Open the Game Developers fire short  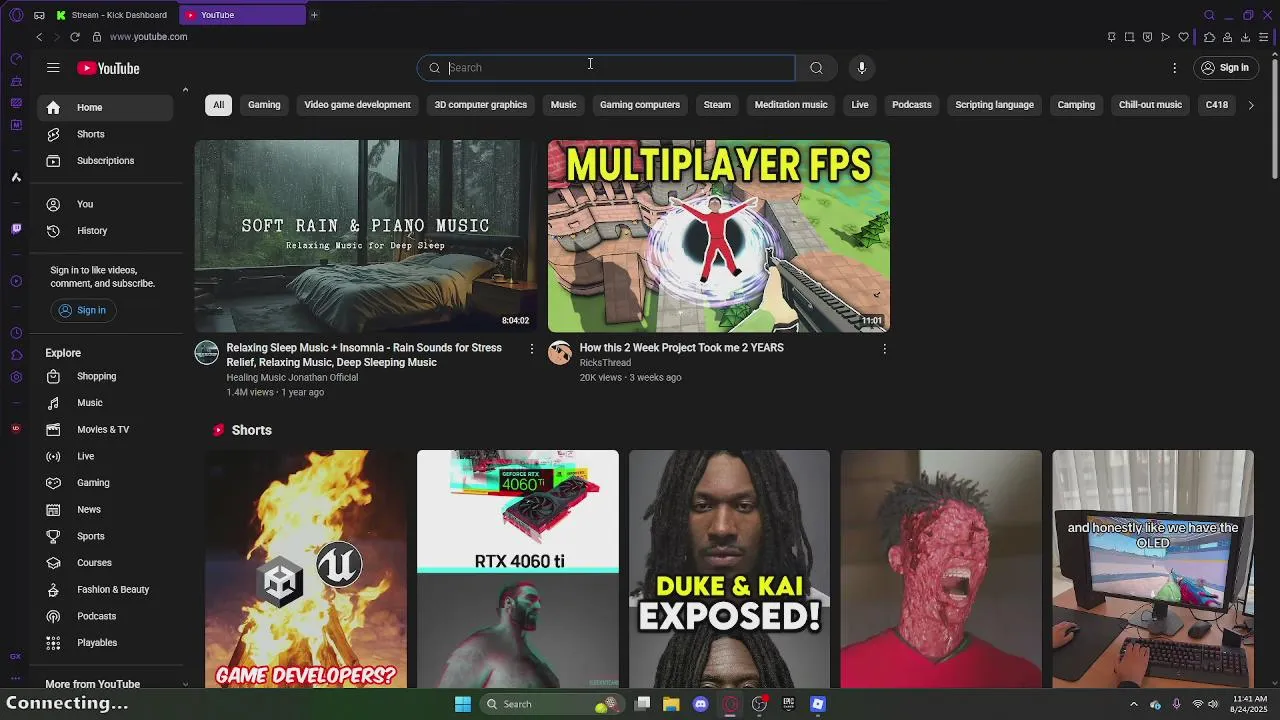pos(306,569)
